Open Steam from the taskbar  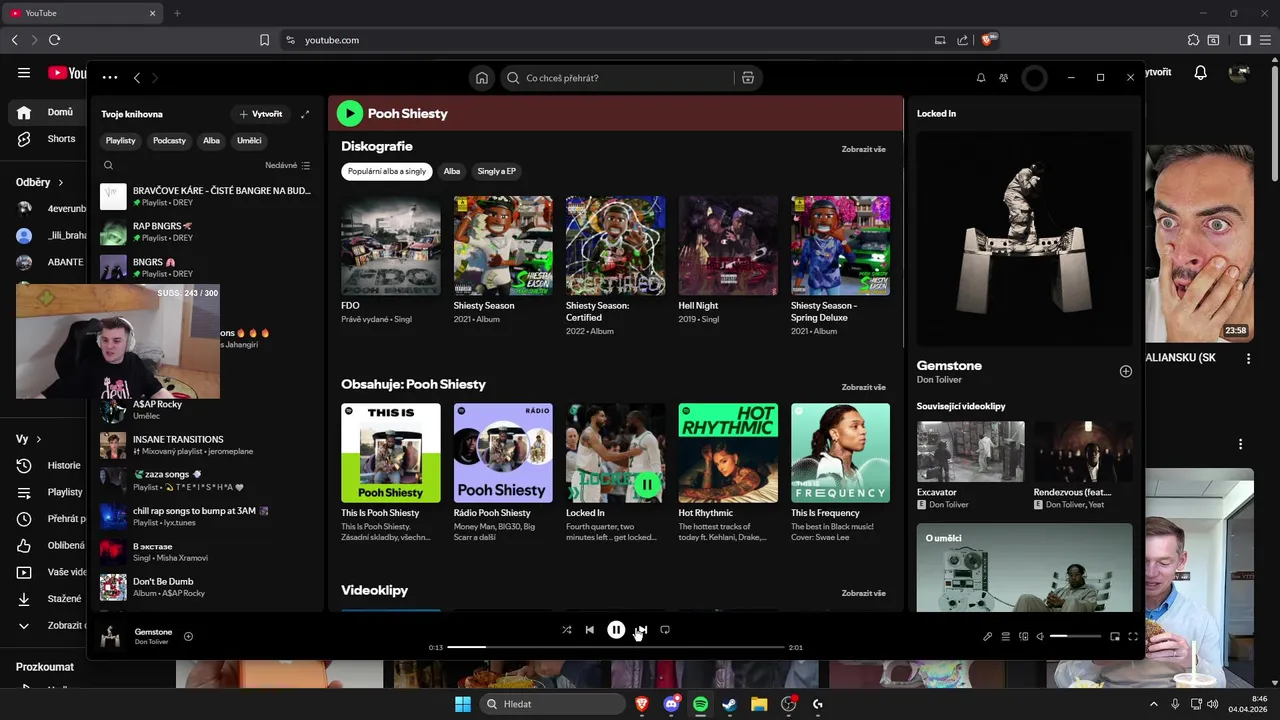point(730,704)
